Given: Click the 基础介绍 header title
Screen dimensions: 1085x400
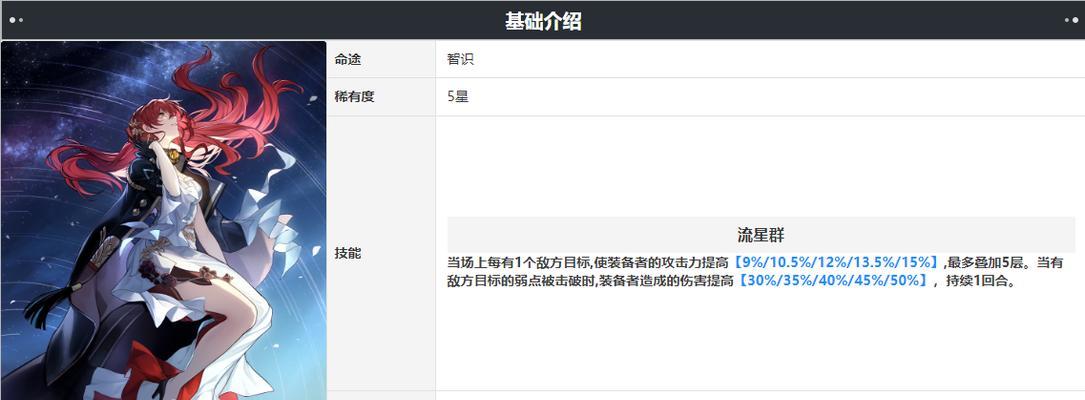Looking at the screenshot, I should click(x=542, y=21).
